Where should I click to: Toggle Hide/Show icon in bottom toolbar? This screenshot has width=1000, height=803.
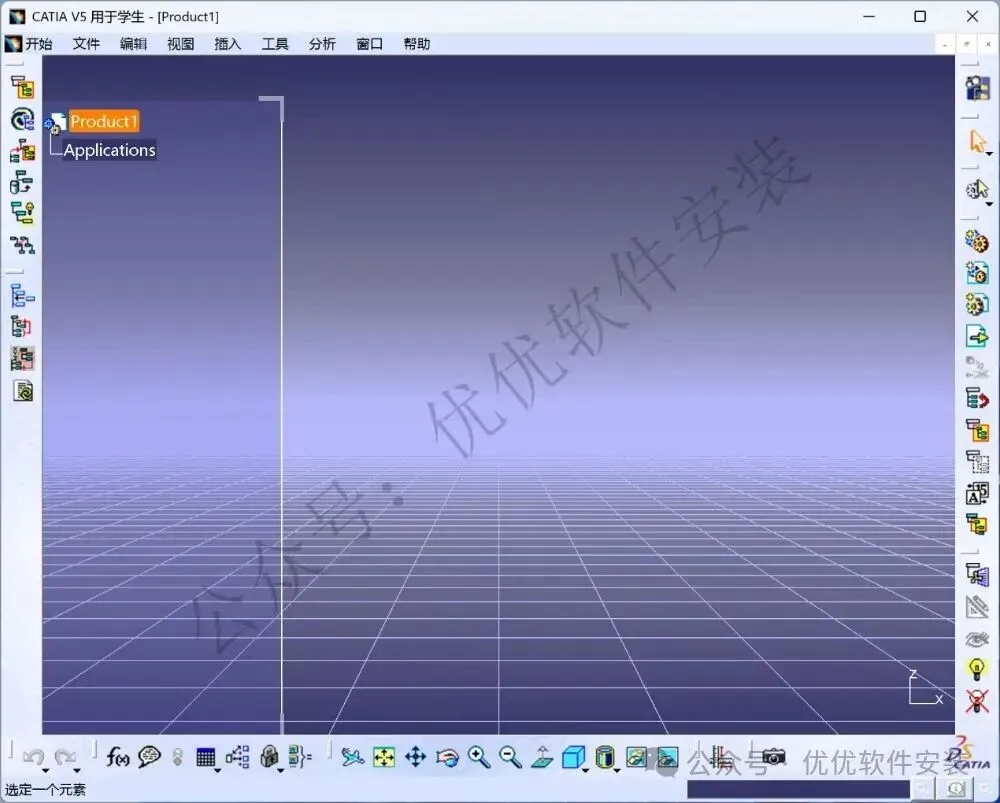(636, 757)
